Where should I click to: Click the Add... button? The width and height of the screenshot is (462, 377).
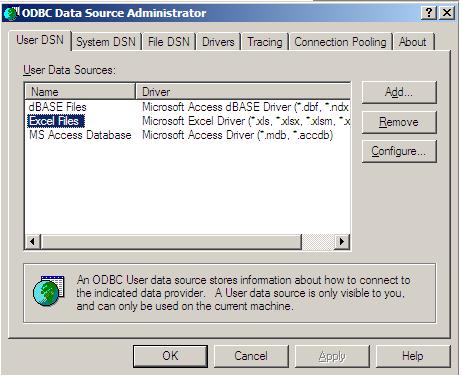[x=399, y=92]
